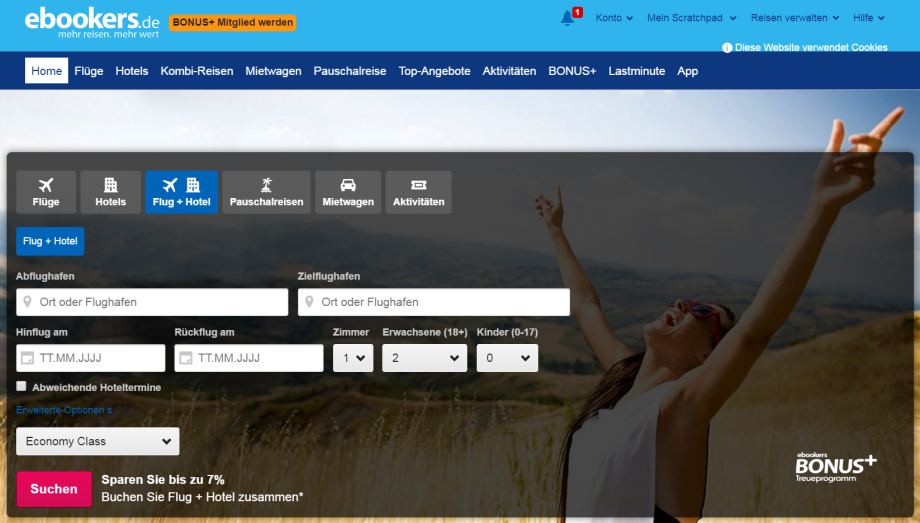Open the Hilfe dropdown
Image resolution: width=920 pixels, height=523 pixels.
point(868,18)
